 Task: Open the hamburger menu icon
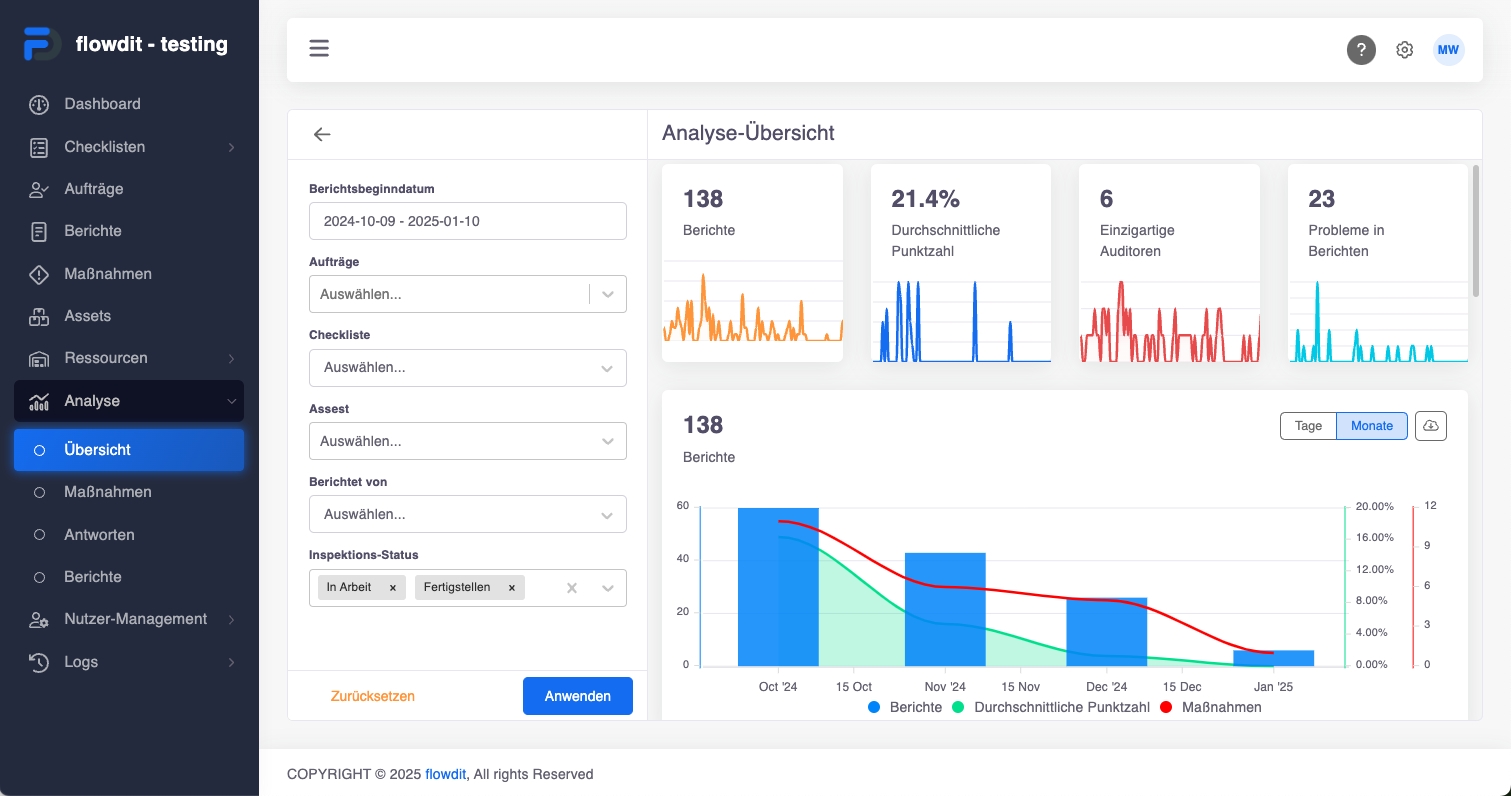pyautogui.click(x=319, y=48)
